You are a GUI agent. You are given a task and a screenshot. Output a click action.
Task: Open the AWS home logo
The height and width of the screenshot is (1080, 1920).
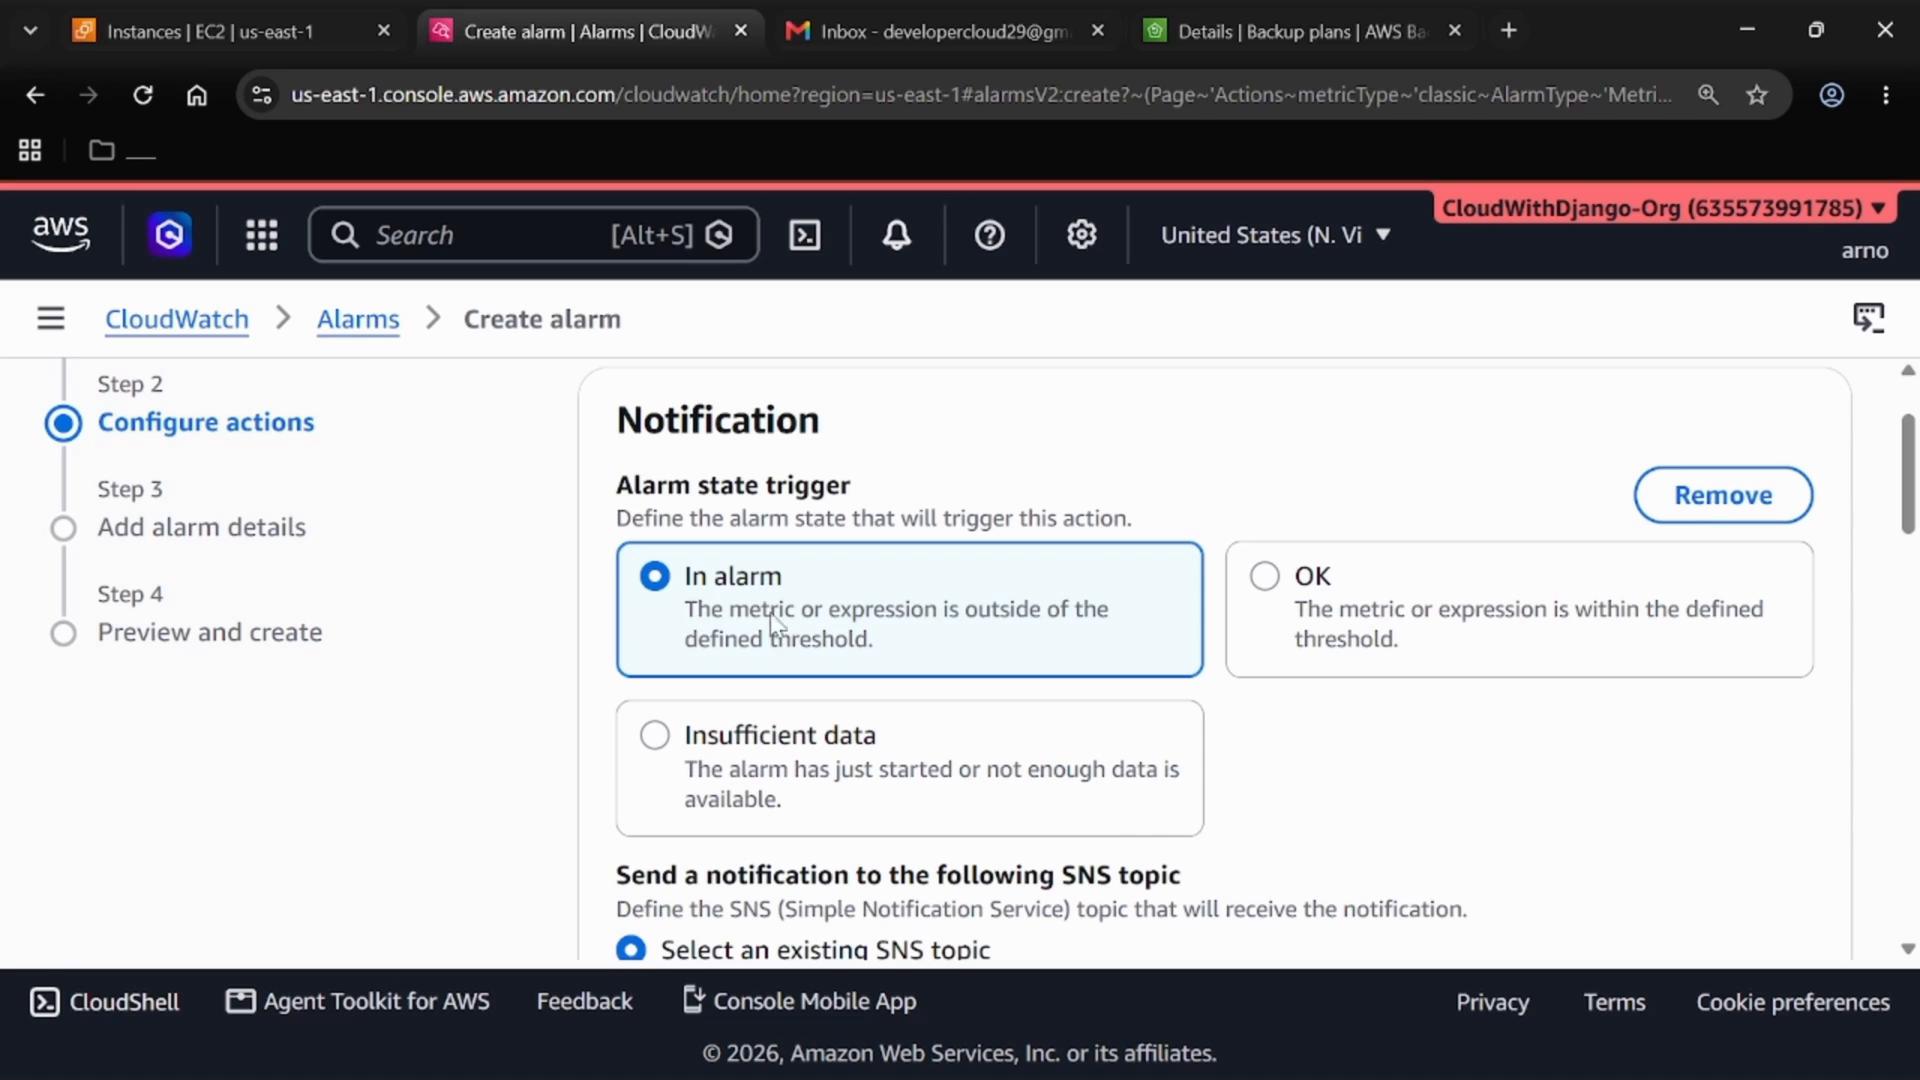60,234
